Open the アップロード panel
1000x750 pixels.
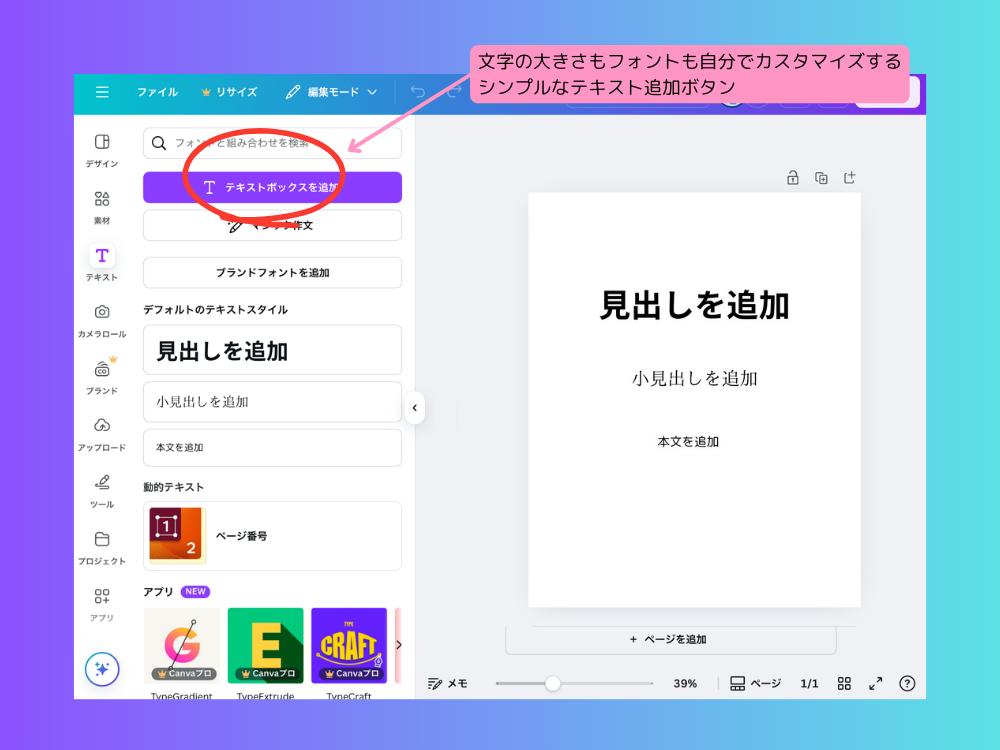(x=101, y=433)
